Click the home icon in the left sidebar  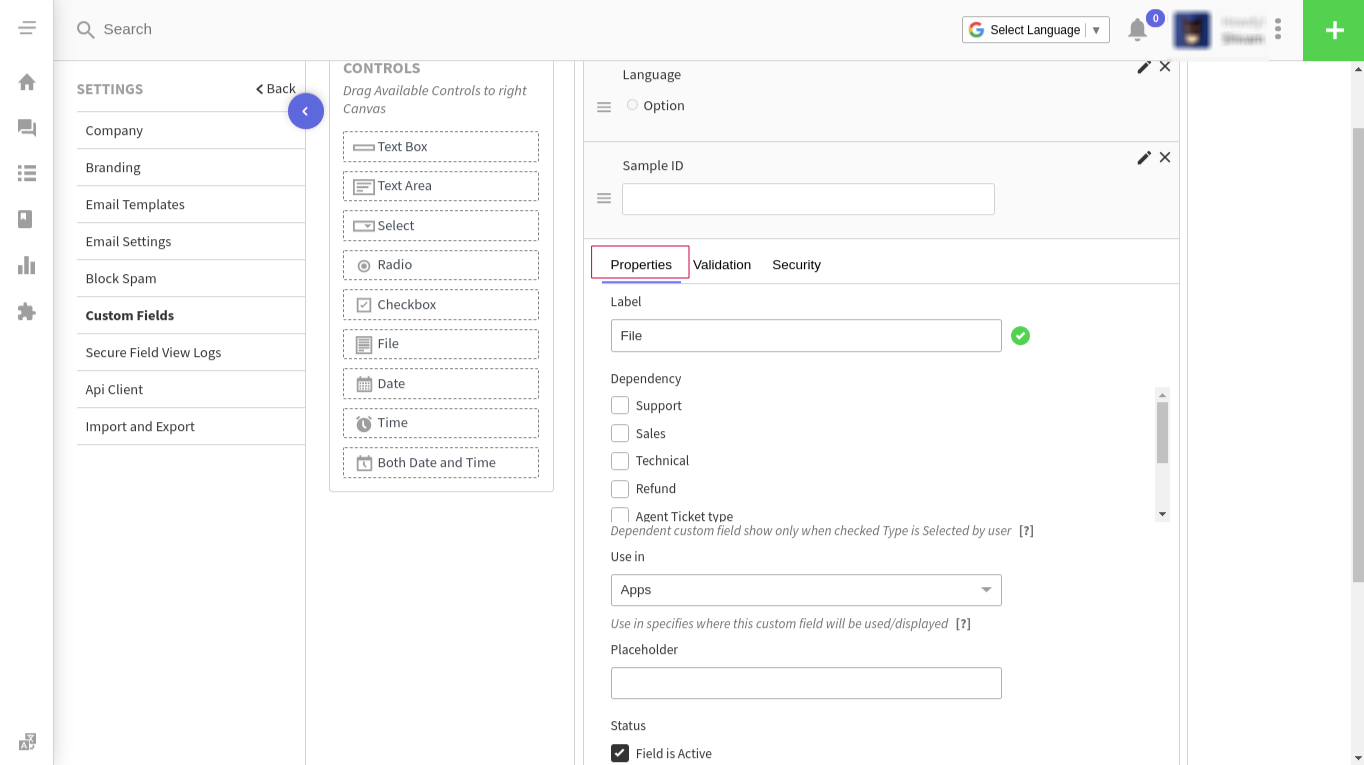tap(27, 84)
